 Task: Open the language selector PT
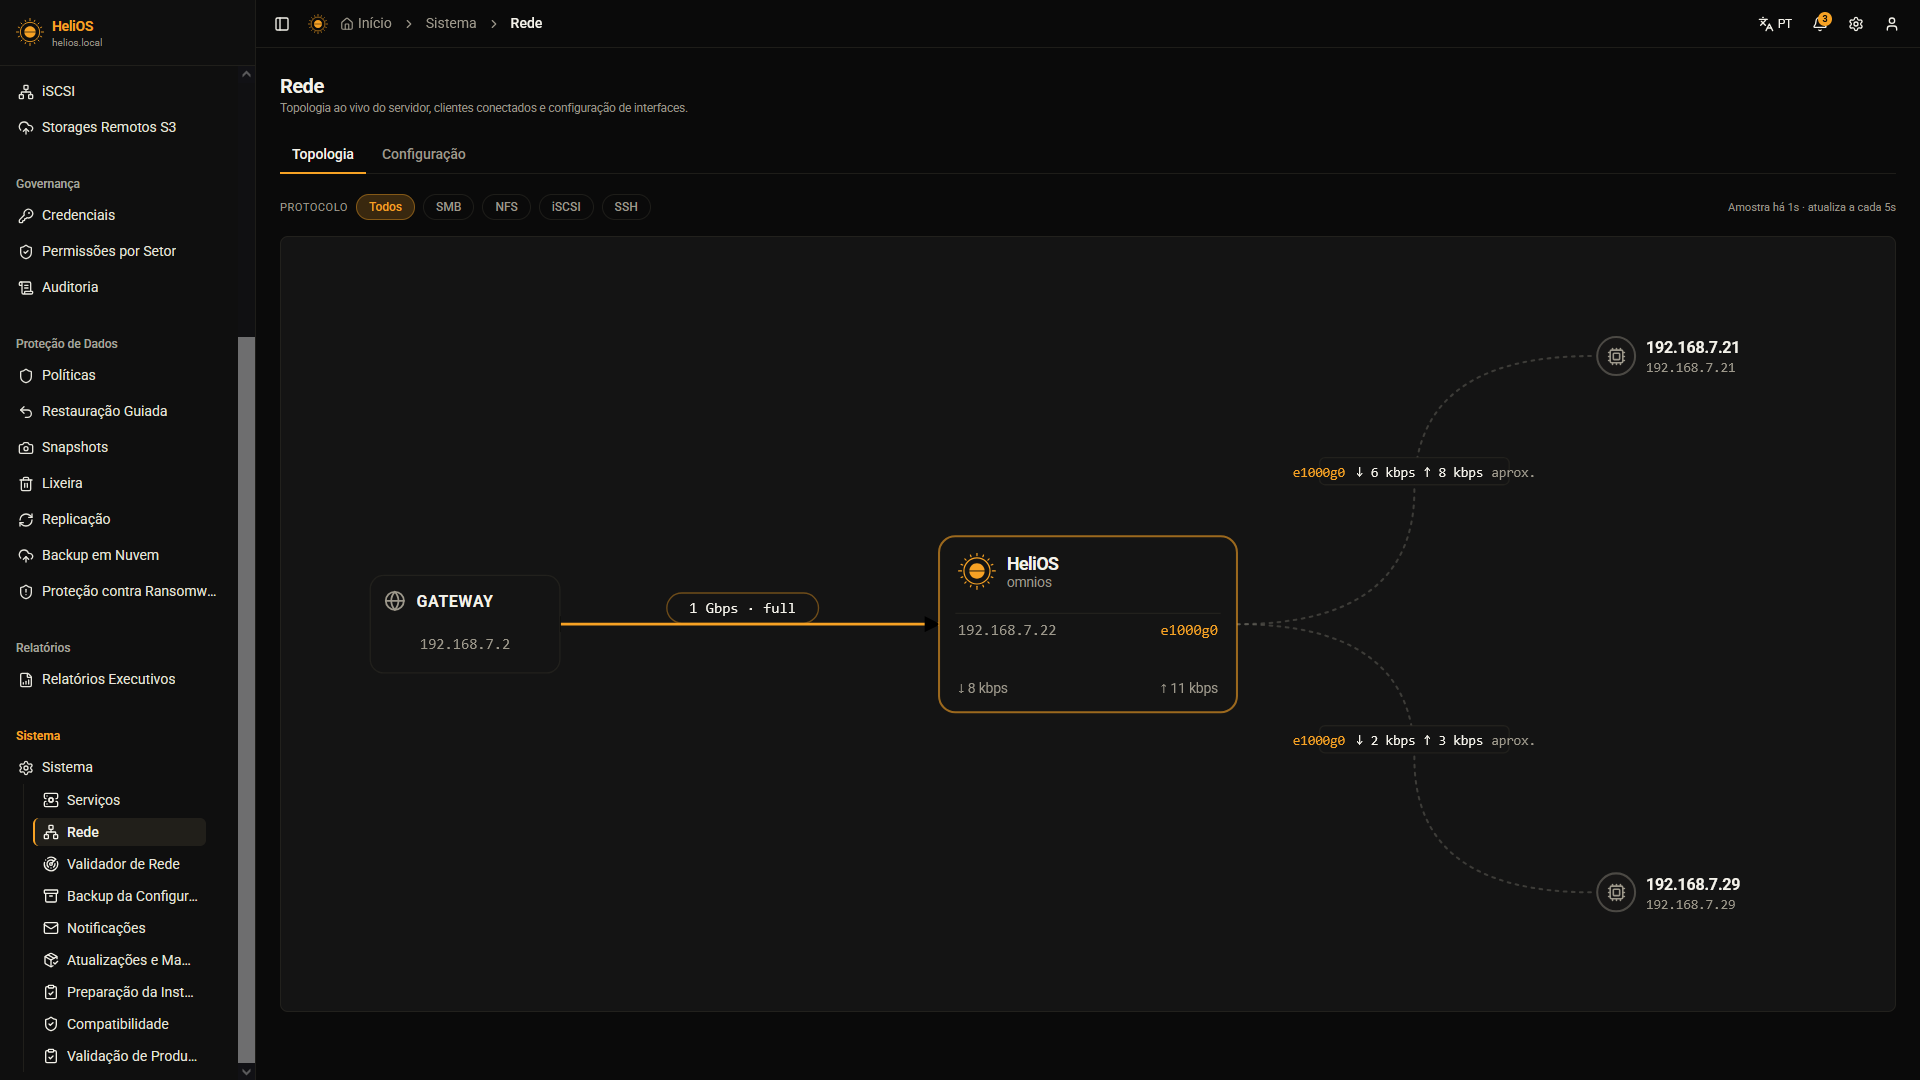tap(1775, 24)
